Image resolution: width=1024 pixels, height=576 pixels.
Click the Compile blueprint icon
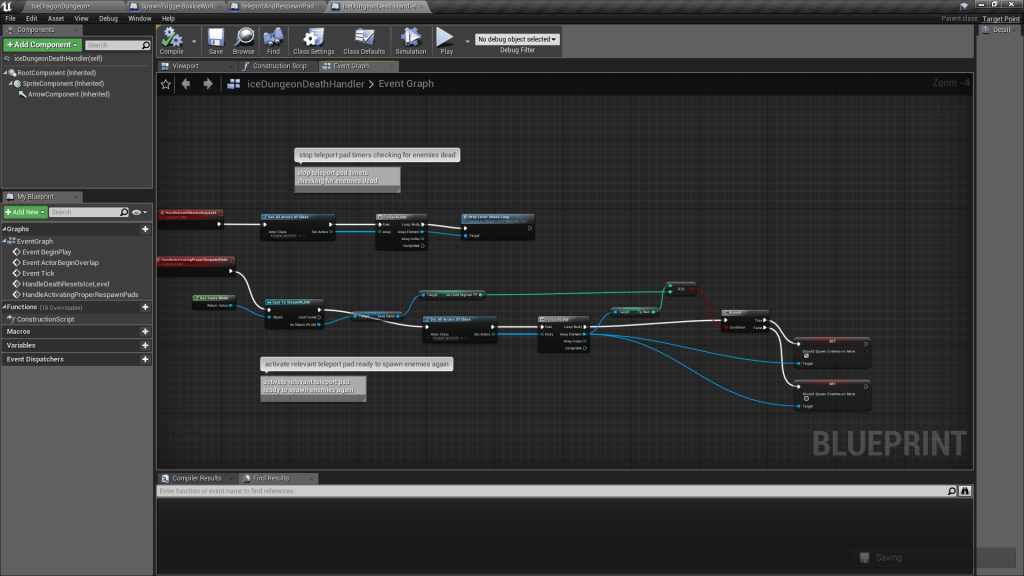[171, 38]
